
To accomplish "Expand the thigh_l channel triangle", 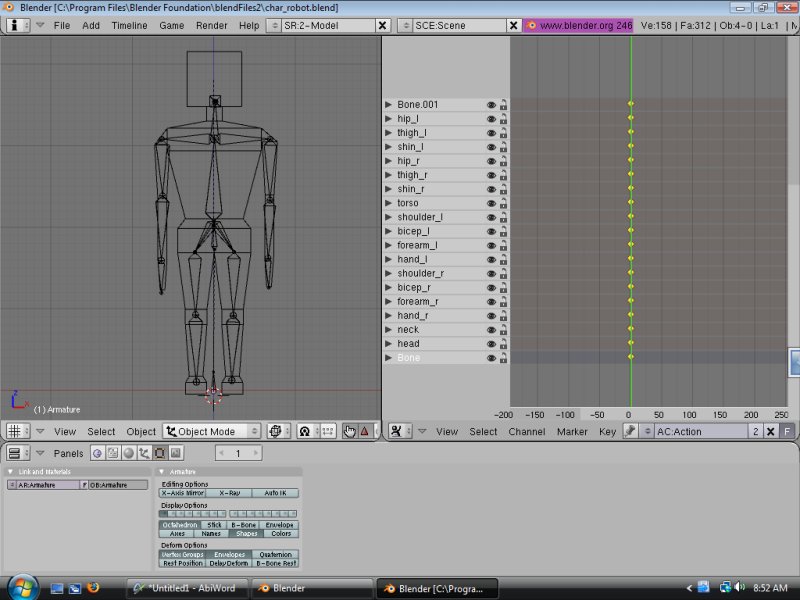I will pos(389,133).
